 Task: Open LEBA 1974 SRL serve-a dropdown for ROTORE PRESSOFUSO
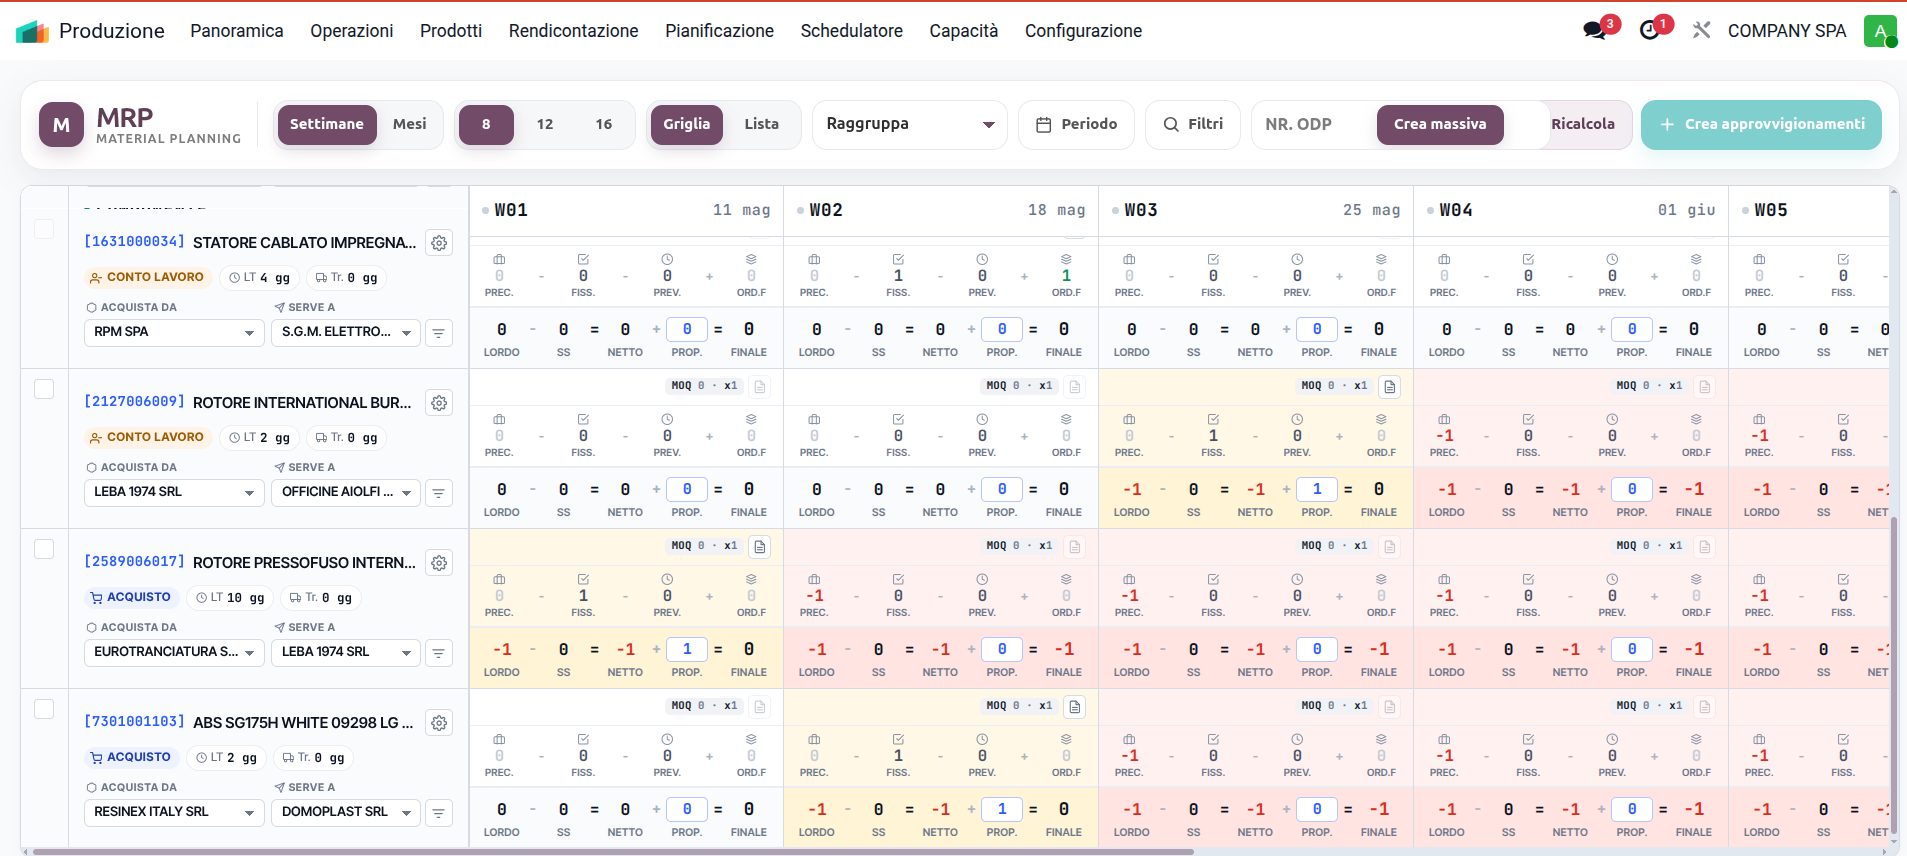pos(346,653)
